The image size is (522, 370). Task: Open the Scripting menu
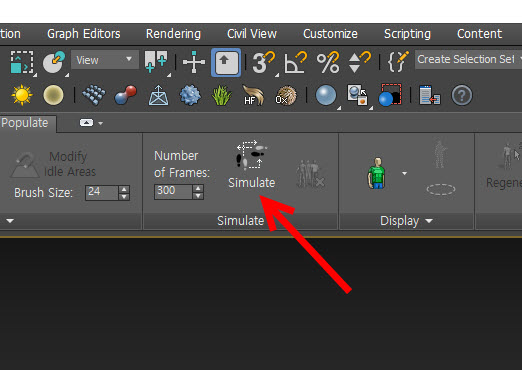(407, 34)
